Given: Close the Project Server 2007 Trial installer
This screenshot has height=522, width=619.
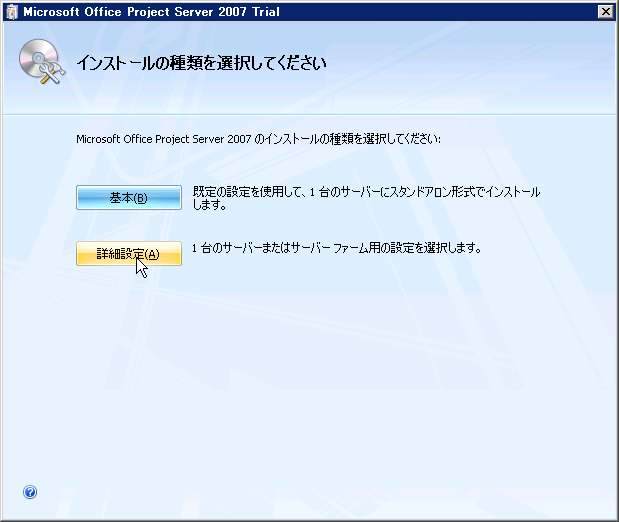Looking at the screenshot, I should click(605, 12).
